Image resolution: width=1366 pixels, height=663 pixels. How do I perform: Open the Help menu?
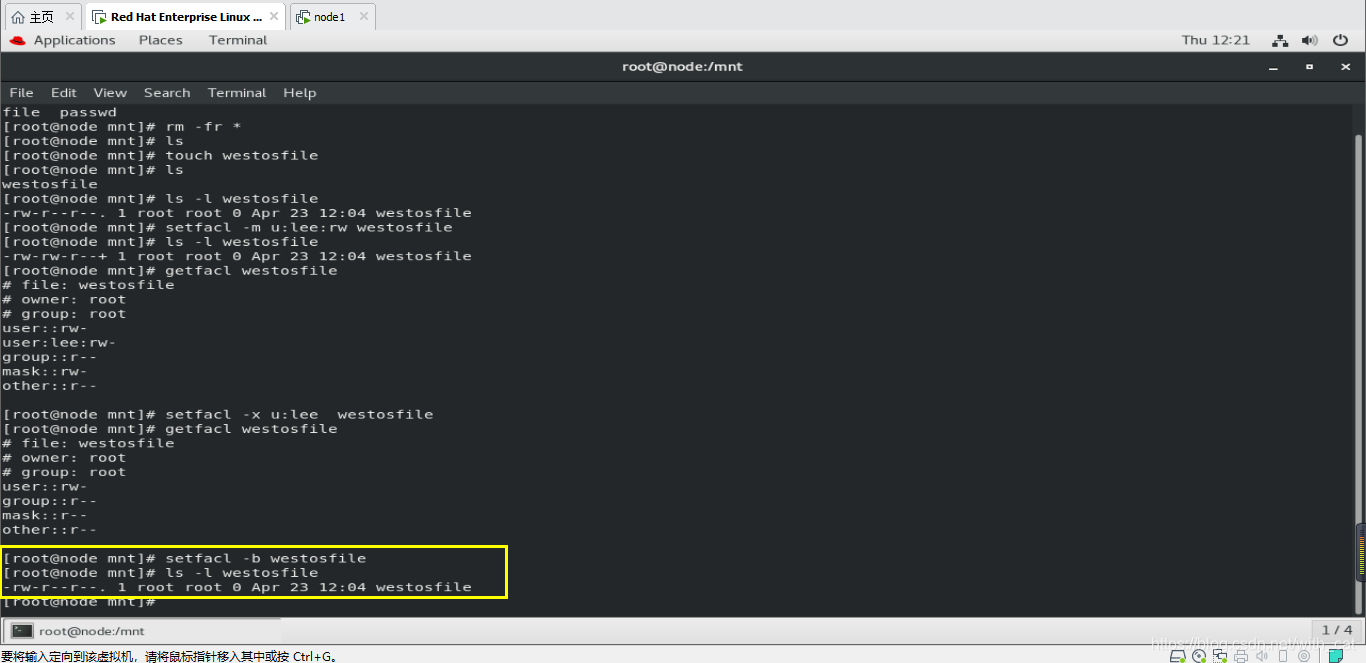pyautogui.click(x=300, y=92)
